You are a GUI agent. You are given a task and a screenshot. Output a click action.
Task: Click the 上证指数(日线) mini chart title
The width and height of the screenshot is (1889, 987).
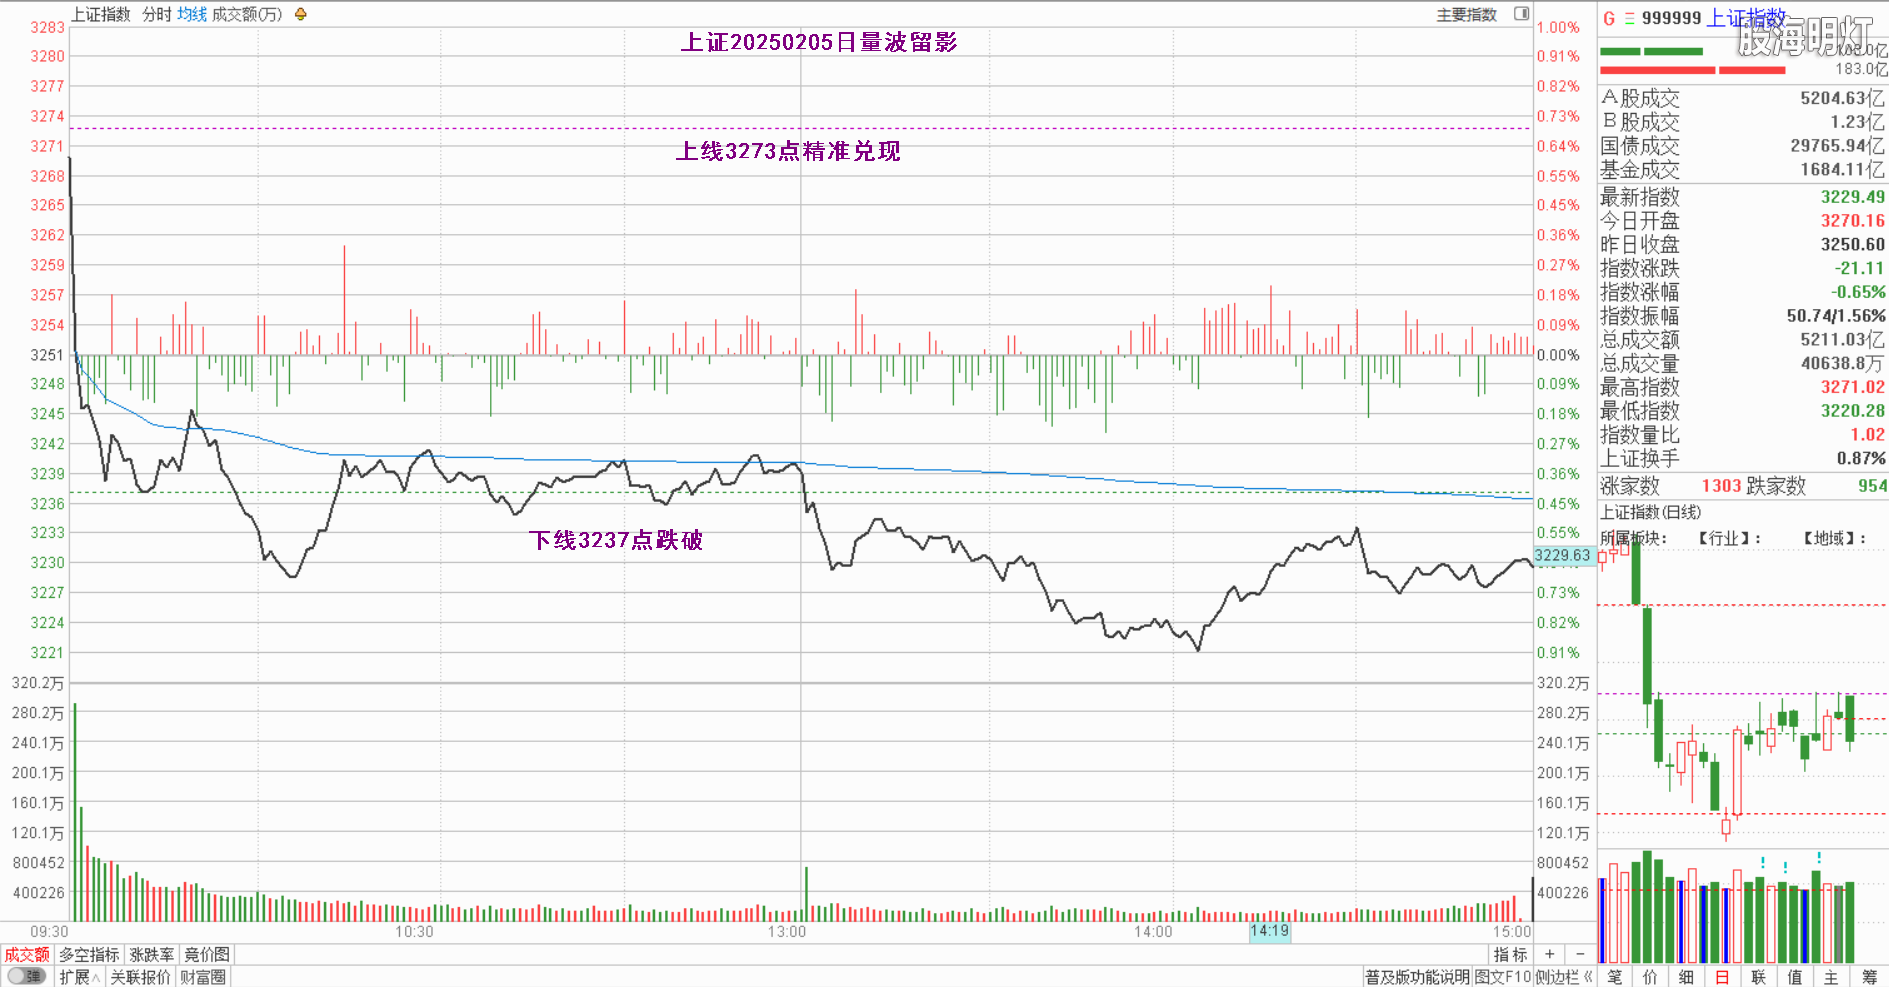point(1651,512)
